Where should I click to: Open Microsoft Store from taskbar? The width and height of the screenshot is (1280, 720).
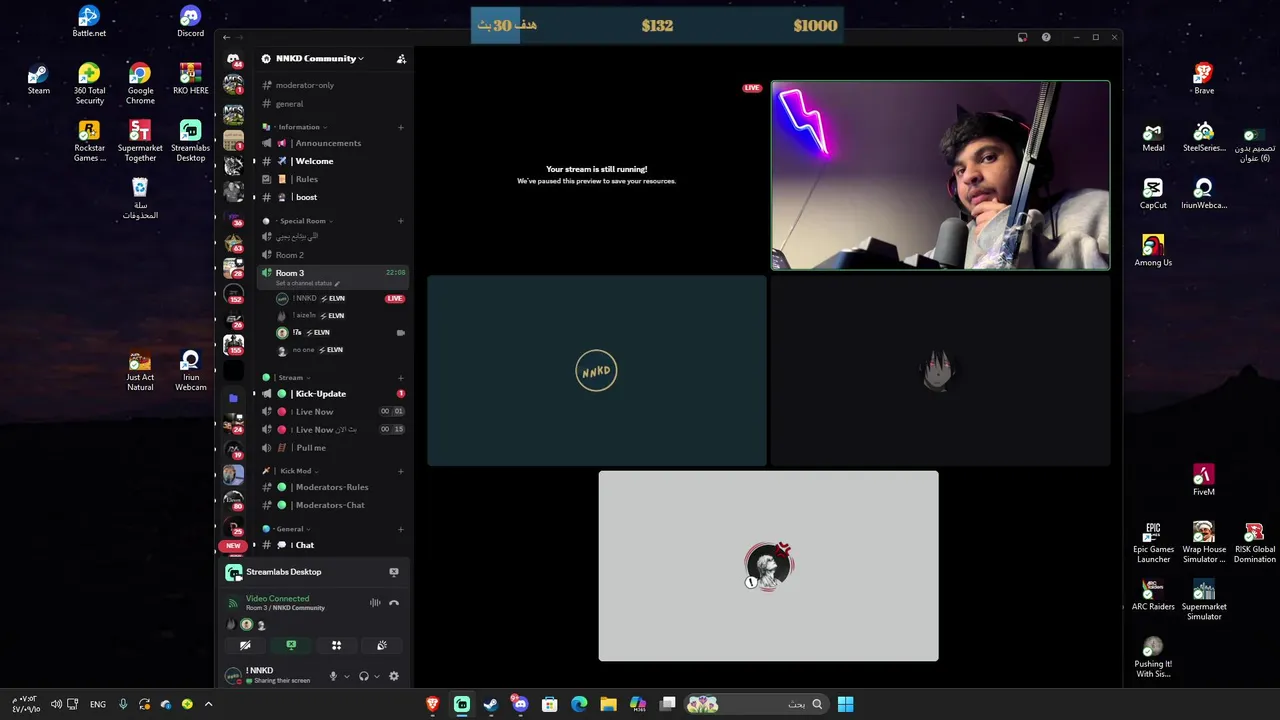point(549,704)
